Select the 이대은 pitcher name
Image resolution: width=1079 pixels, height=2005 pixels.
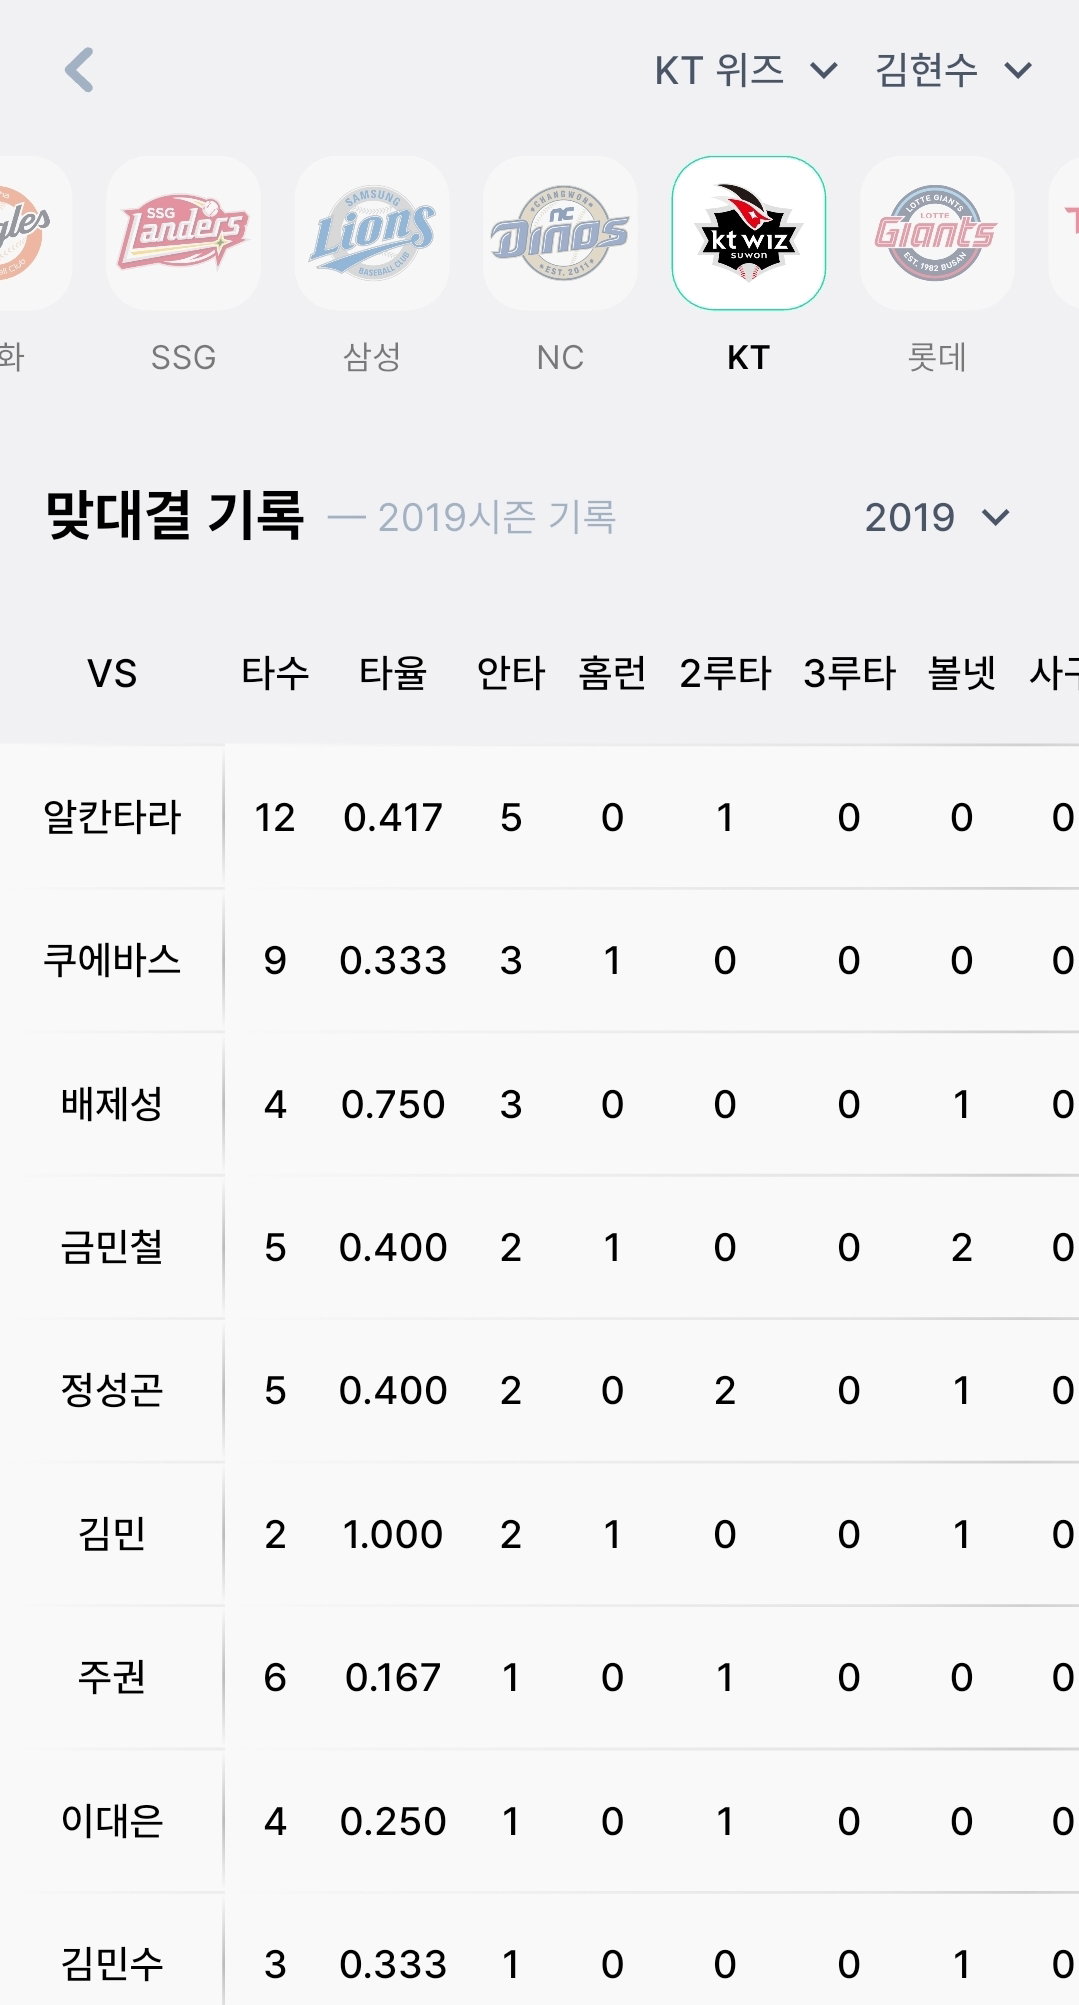(112, 1821)
